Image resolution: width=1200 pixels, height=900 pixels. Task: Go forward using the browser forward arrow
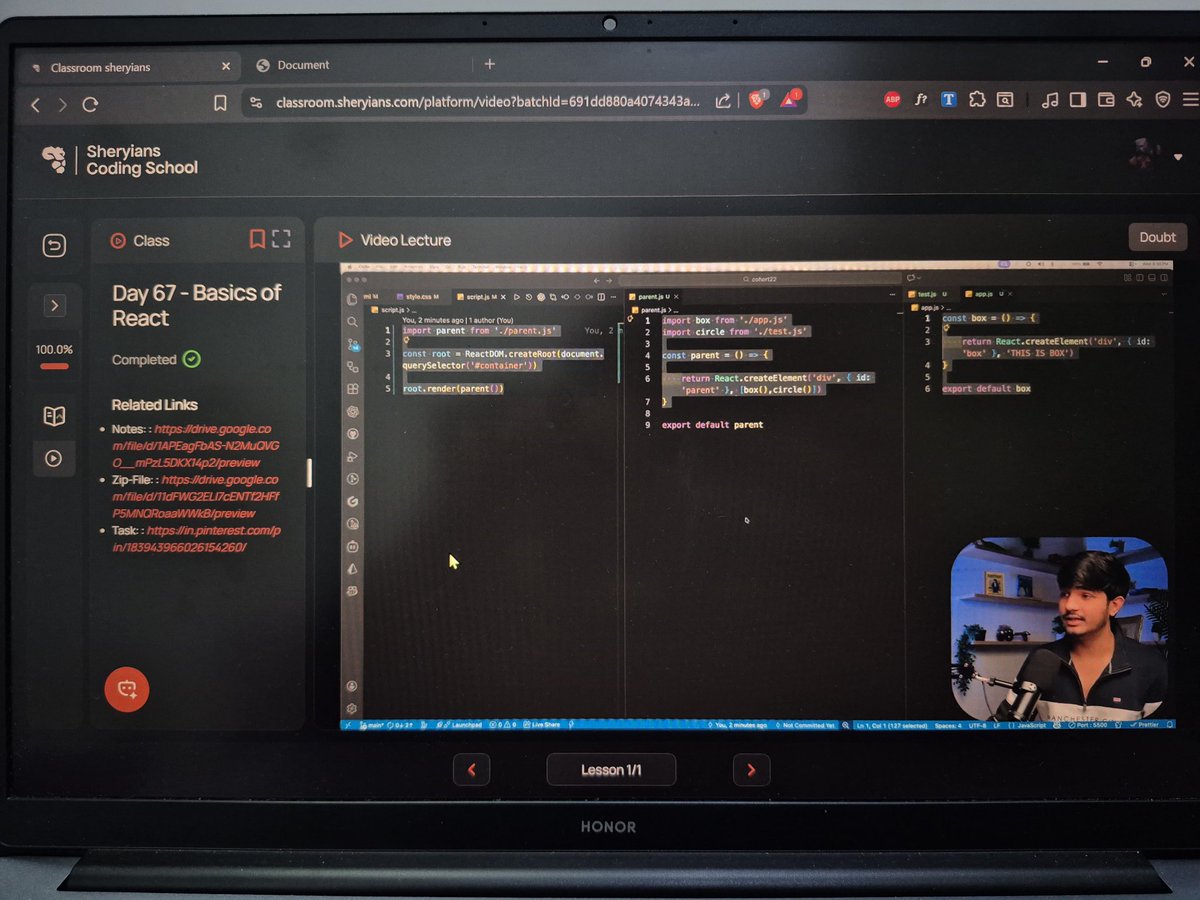click(62, 104)
